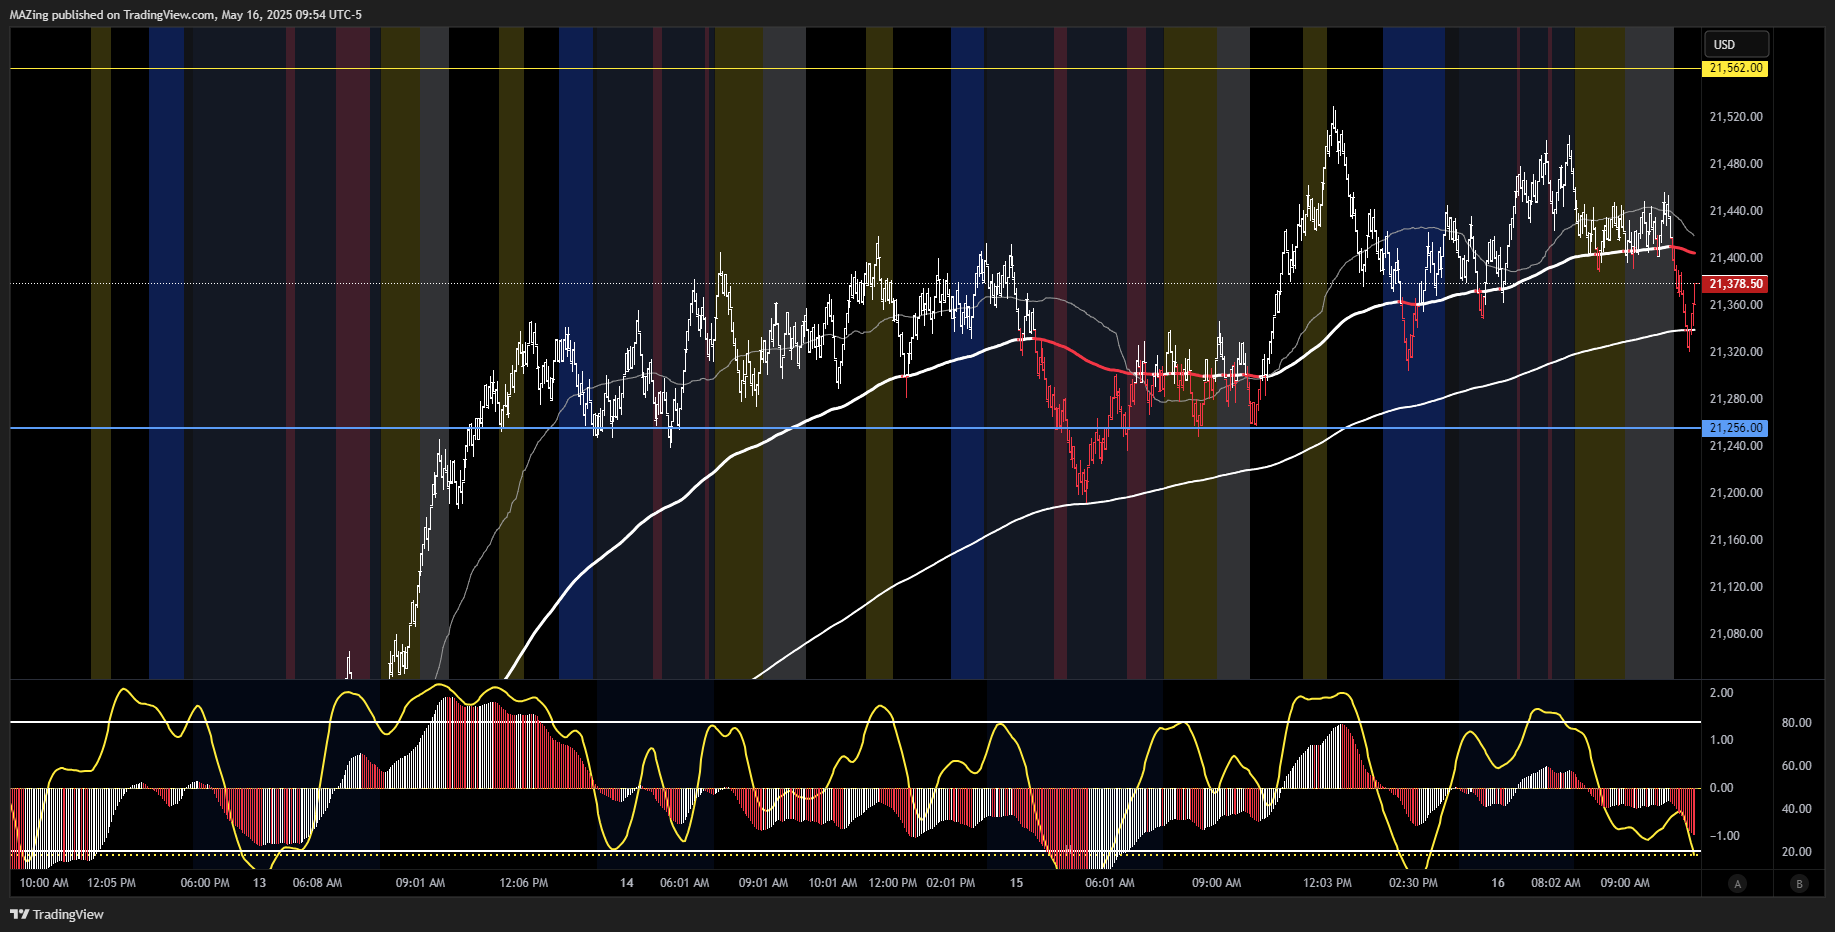
Task: Click the 21,200.00 price axis value
Action: [x=1736, y=493]
